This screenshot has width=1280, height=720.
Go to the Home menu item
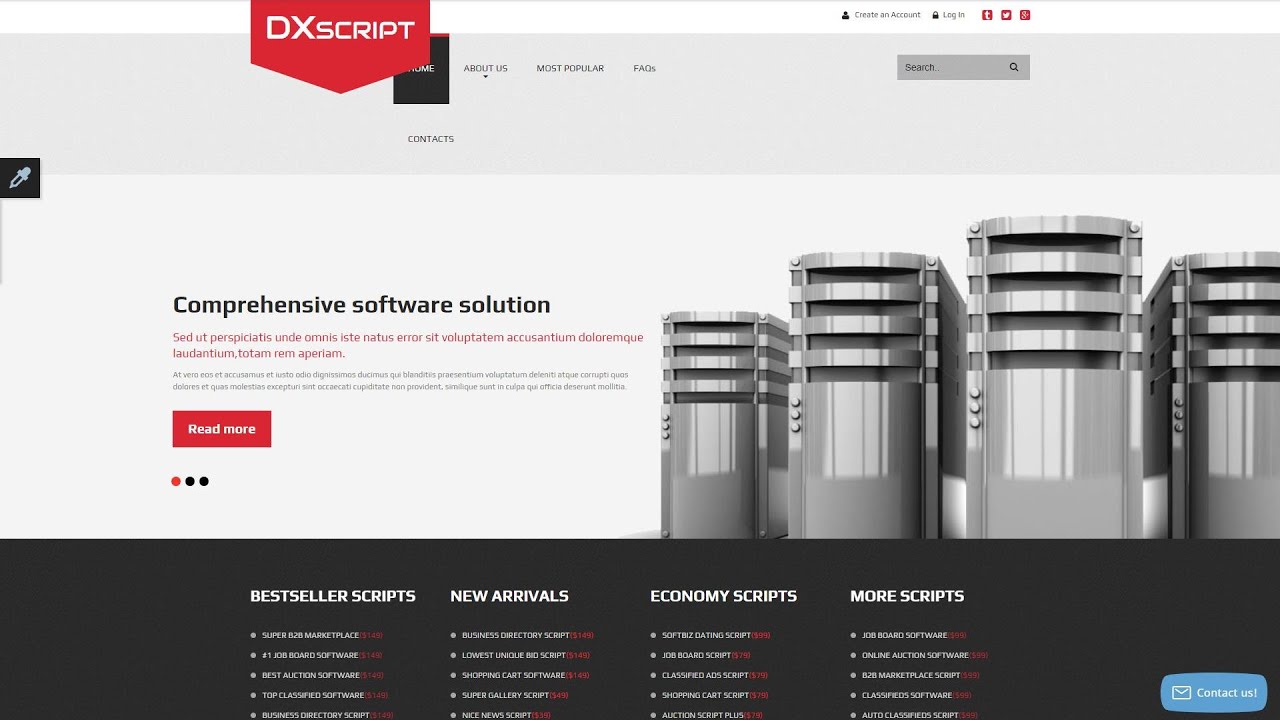[x=421, y=69]
